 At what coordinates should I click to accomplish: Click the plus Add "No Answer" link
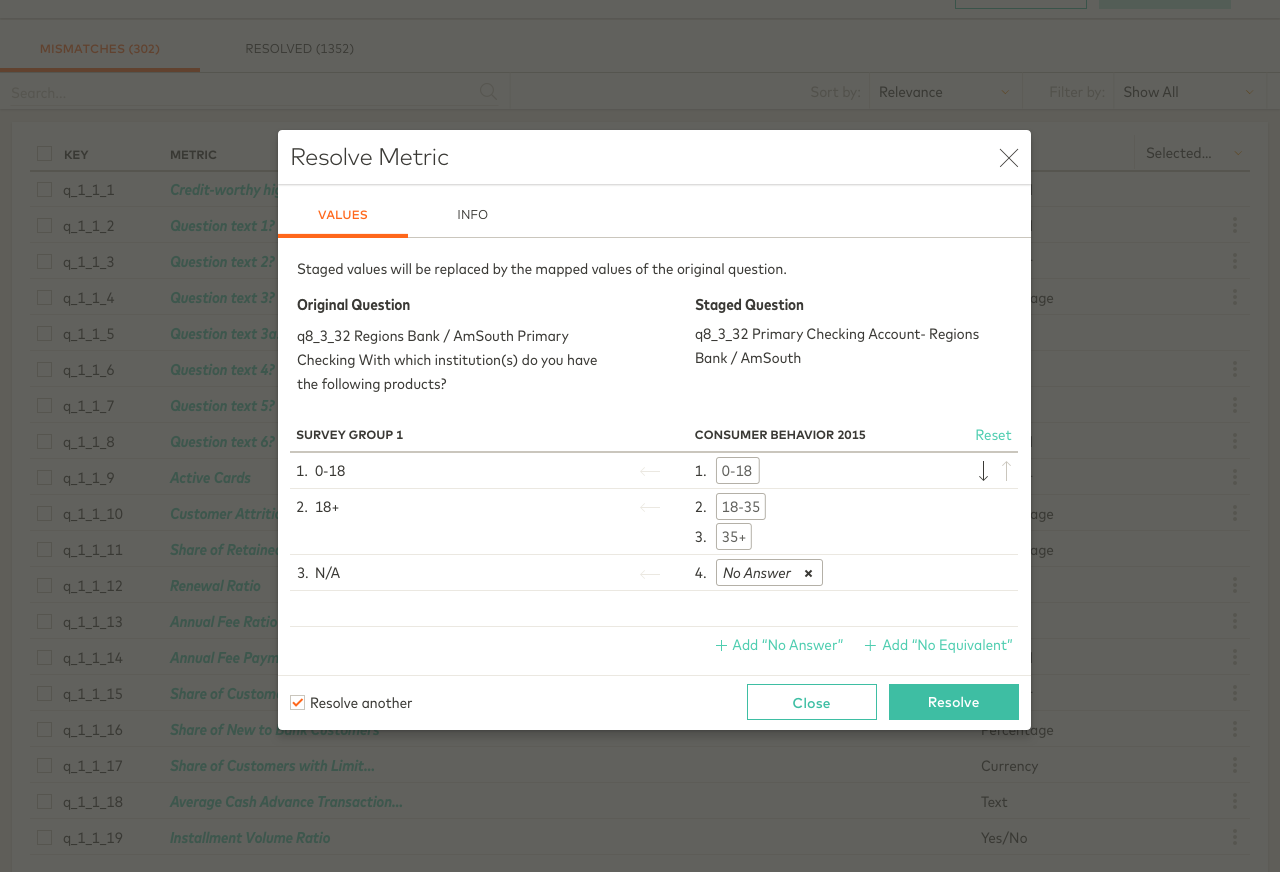(780, 645)
